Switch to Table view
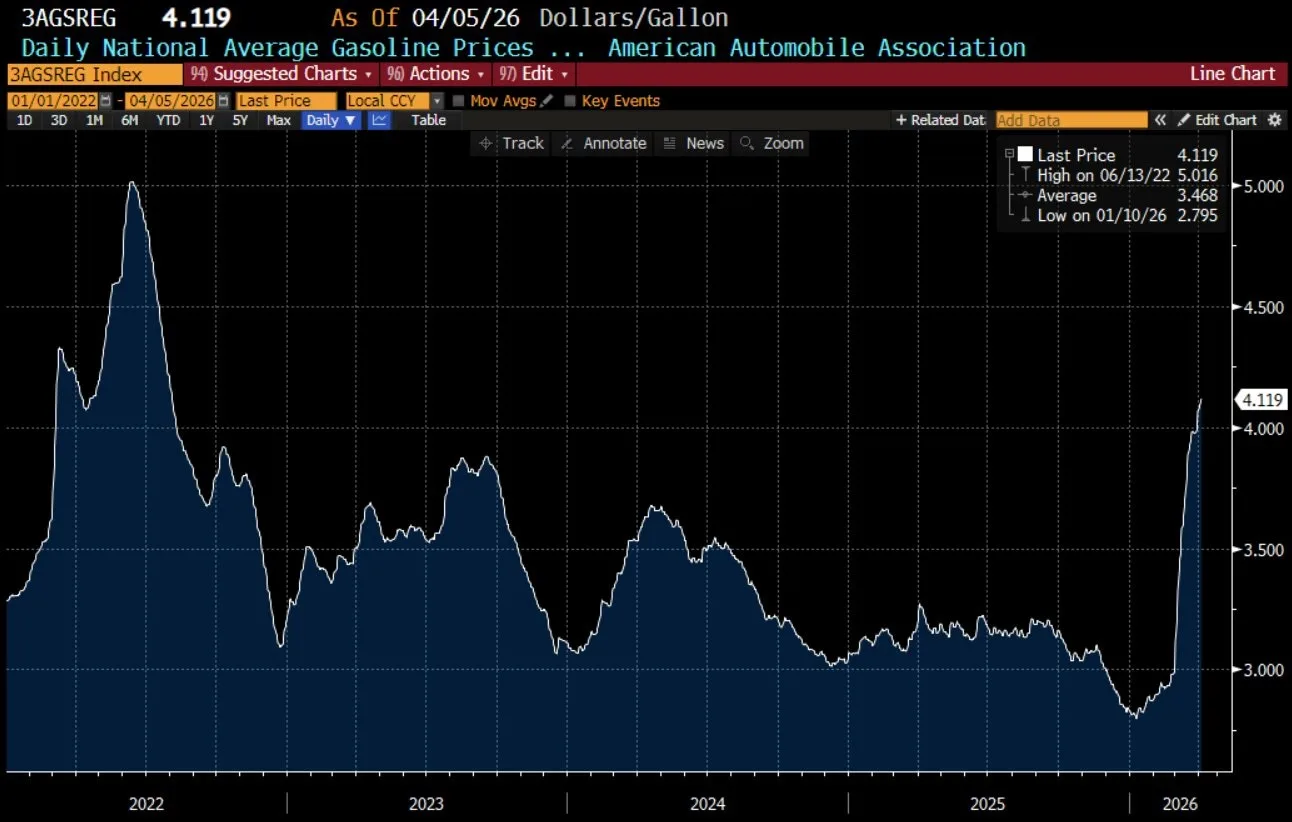 pos(429,120)
